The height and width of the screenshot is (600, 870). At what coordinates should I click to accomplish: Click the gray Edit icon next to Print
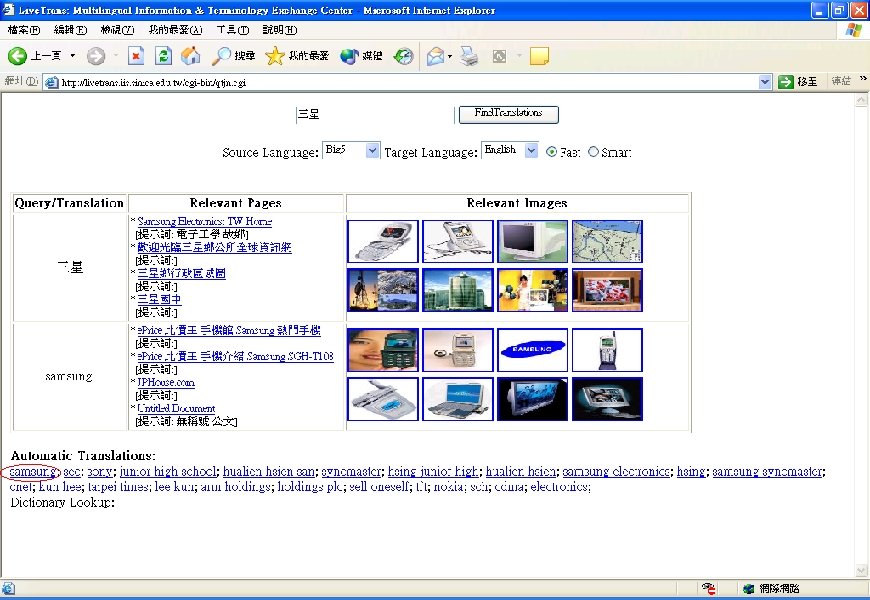[499, 56]
